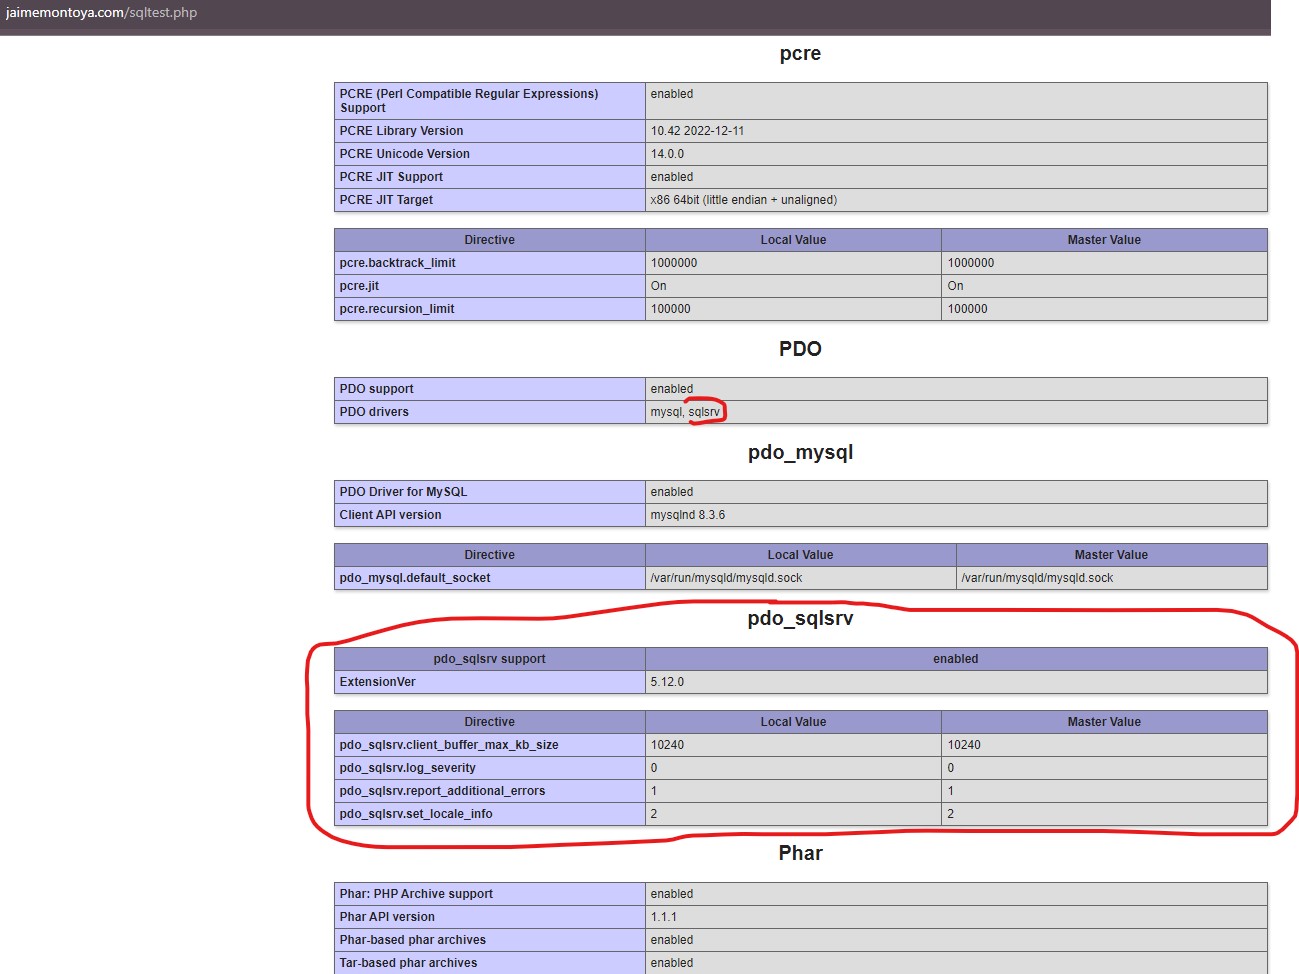Screen dimensions: 1299x974
Task: Select the value '14.0.0'
Action: pos(667,154)
